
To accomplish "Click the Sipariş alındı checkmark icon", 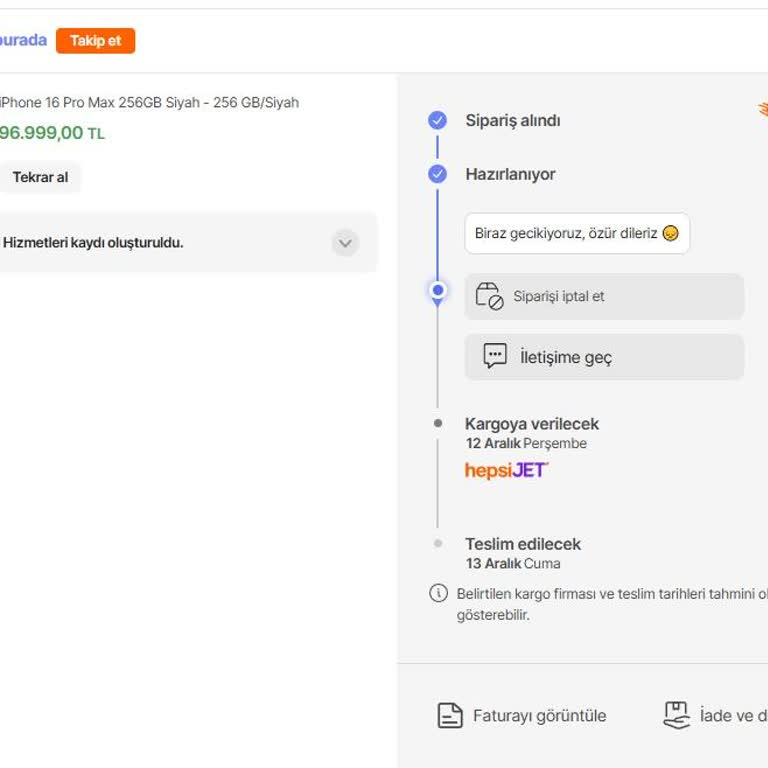I will pyautogui.click(x=437, y=121).
